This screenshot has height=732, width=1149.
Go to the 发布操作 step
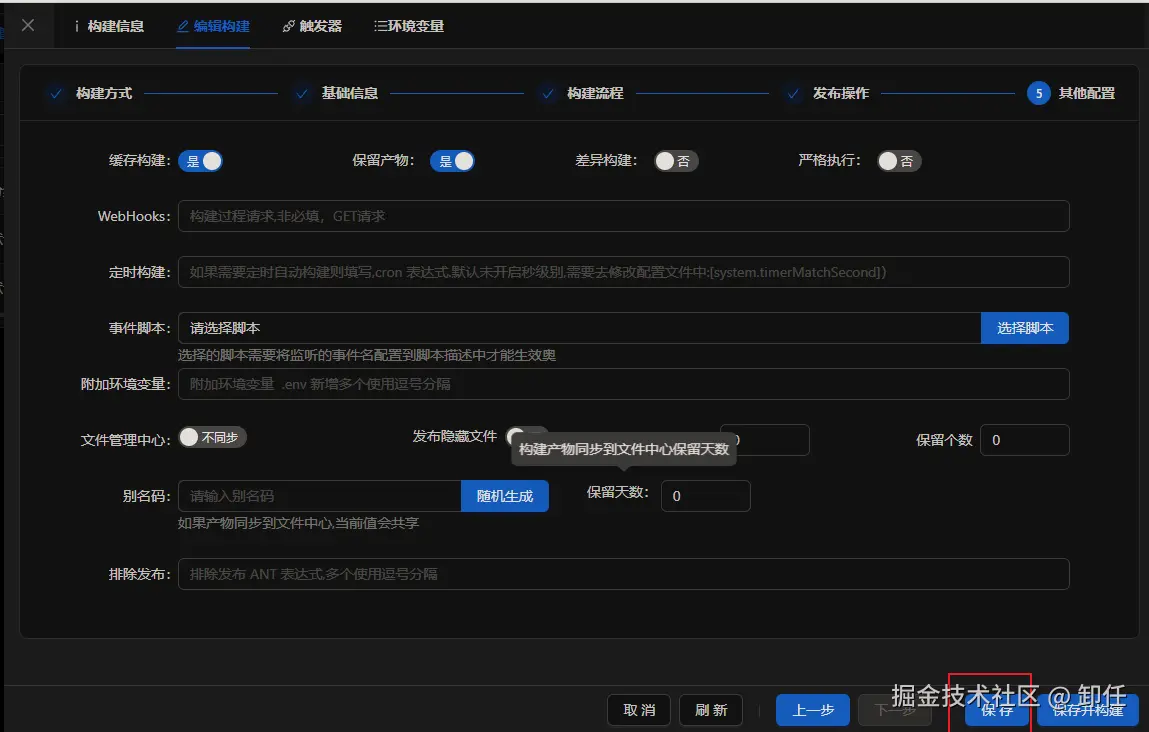[840, 93]
